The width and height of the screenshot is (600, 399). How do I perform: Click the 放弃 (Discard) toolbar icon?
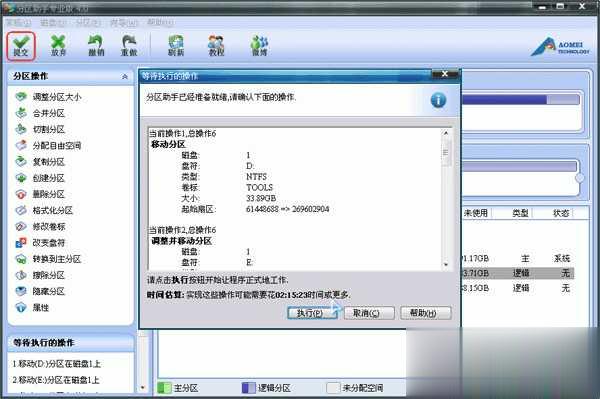58,46
